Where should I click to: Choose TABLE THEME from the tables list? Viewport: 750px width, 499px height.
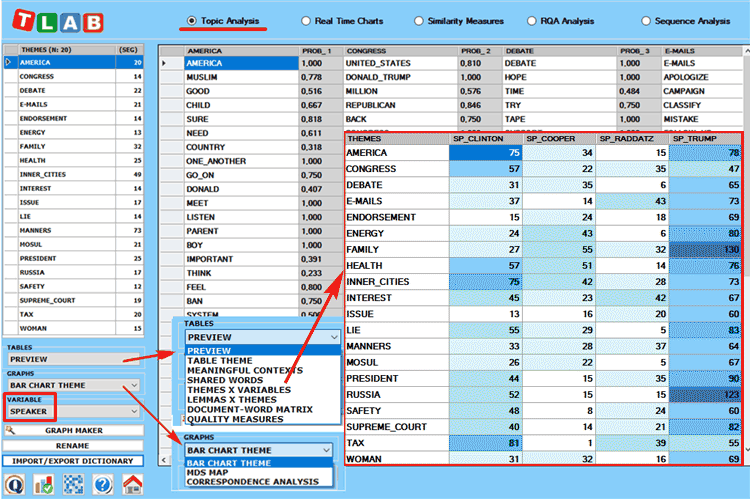[220, 361]
